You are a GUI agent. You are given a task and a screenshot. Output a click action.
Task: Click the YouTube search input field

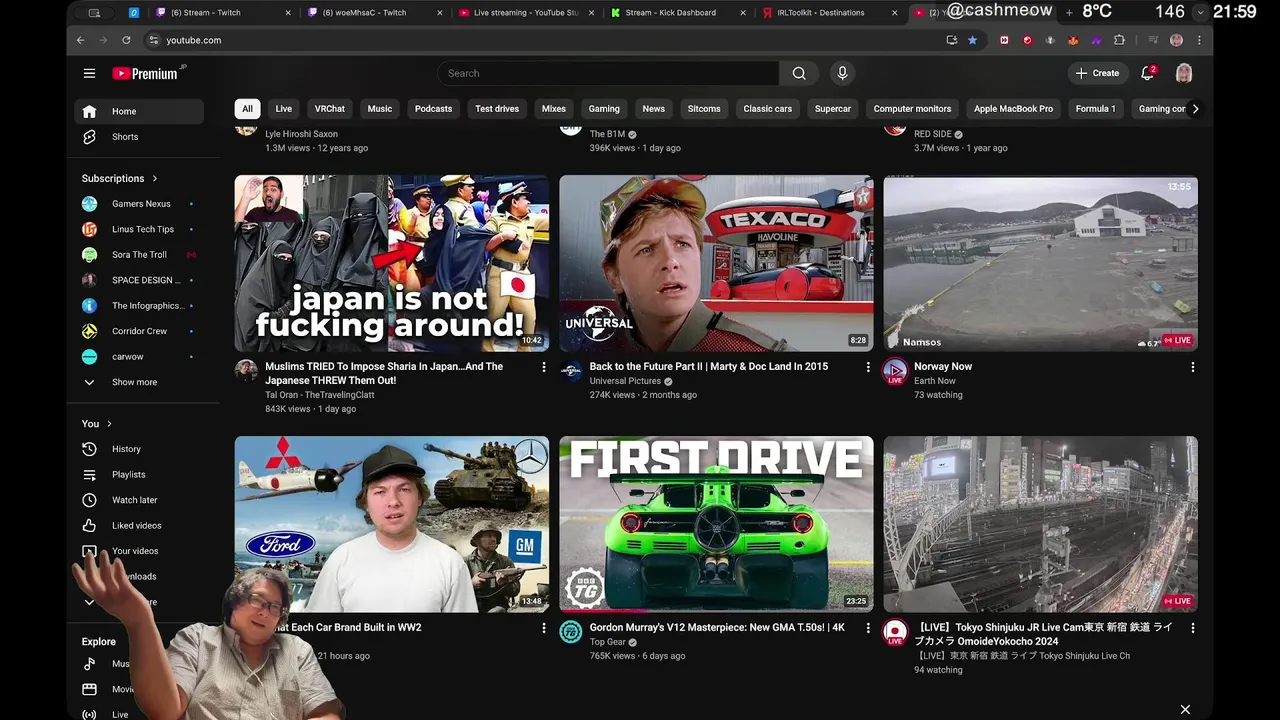(608, 73)
